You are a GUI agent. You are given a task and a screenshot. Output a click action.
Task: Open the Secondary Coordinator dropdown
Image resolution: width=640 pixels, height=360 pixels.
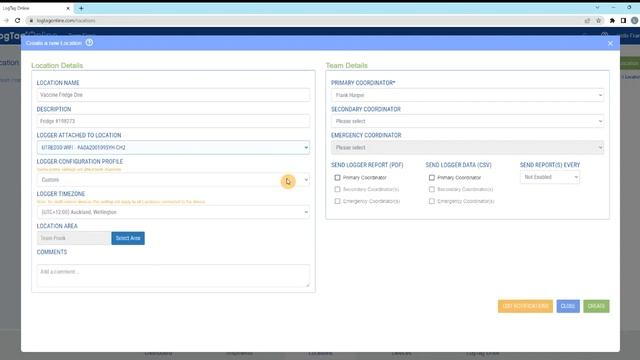pos(467,121)
